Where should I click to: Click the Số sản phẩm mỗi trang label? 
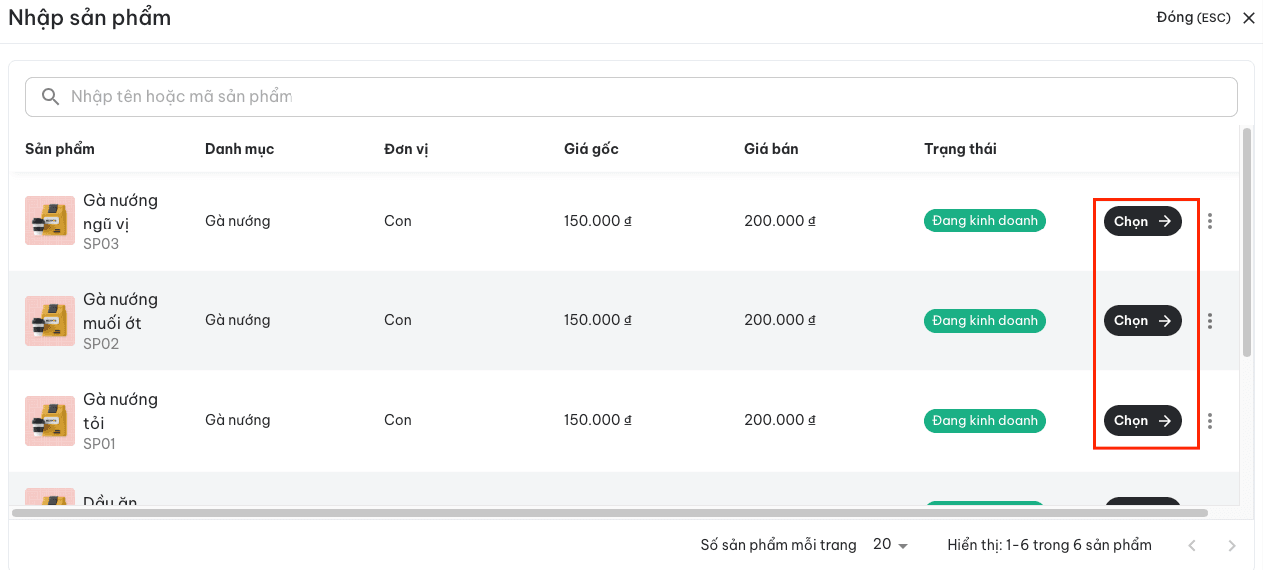click(x=778, y=545)
